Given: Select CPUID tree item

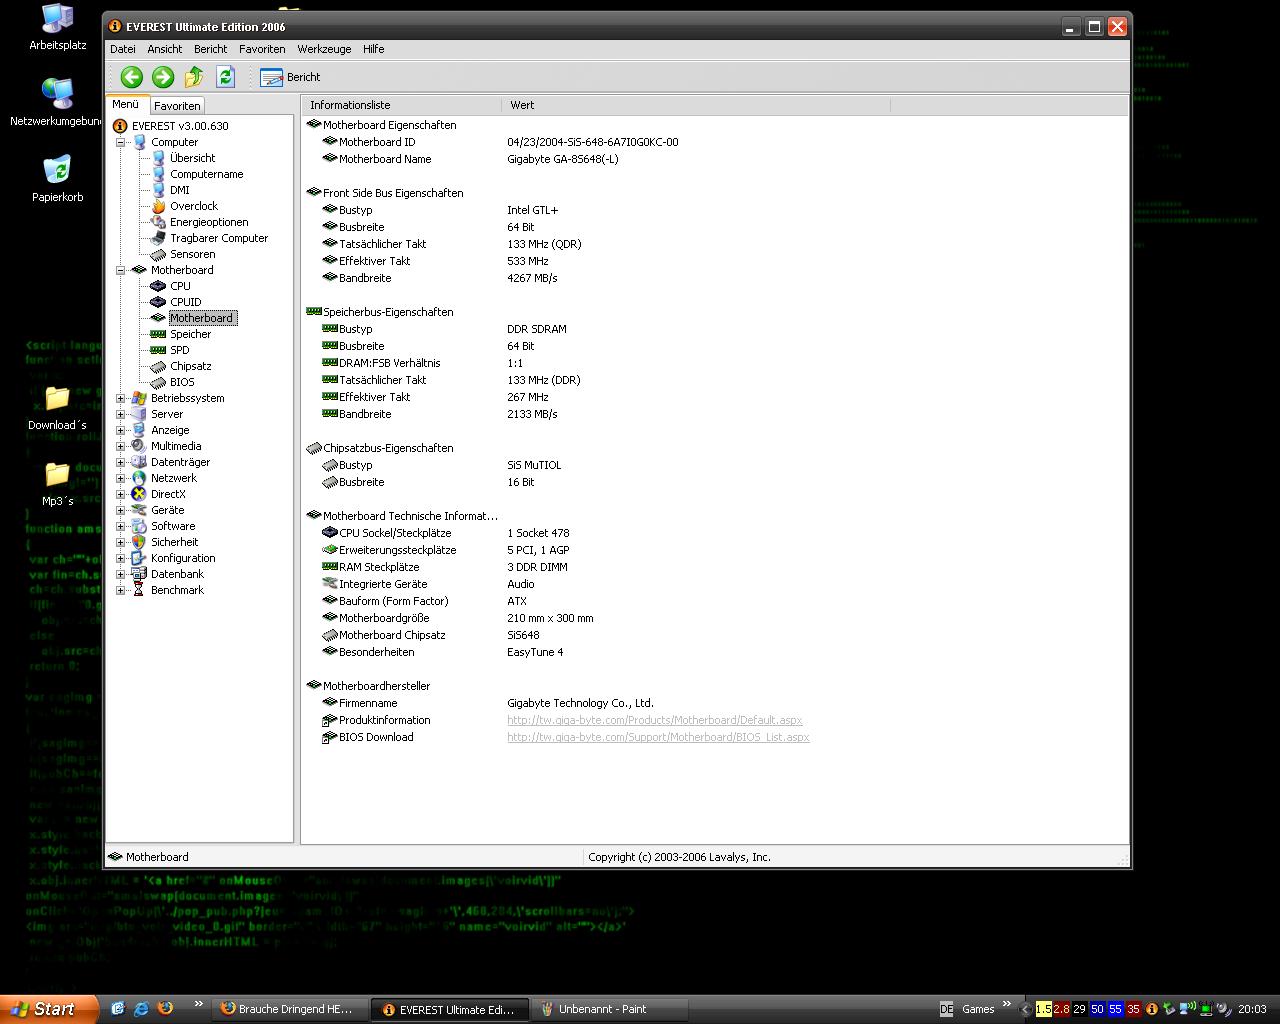Looking at the screenshot, I should click(x=185, y=302).
